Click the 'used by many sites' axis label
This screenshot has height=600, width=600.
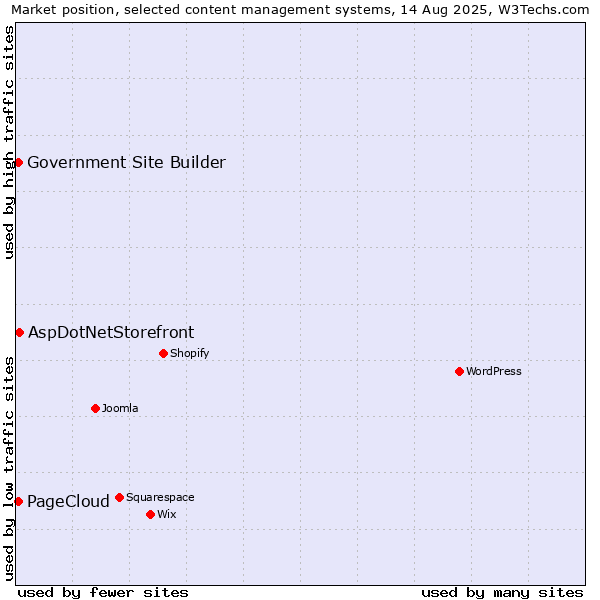point(502,593)
